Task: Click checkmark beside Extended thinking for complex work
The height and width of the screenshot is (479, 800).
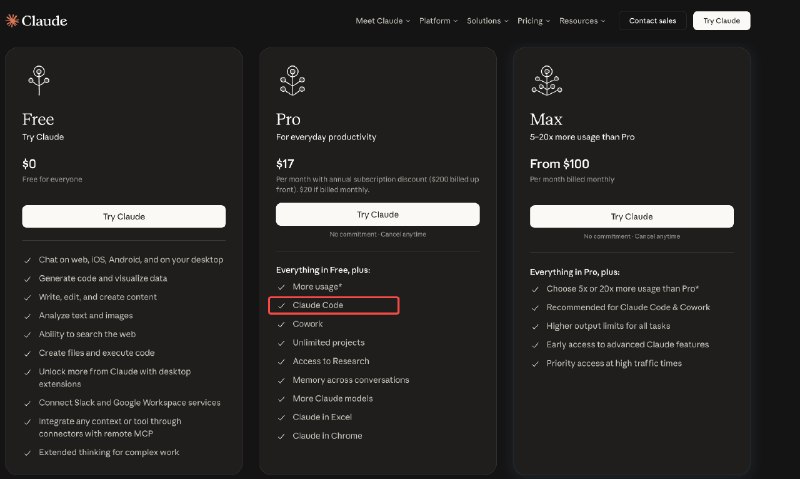Action: (x=28, y=453)
